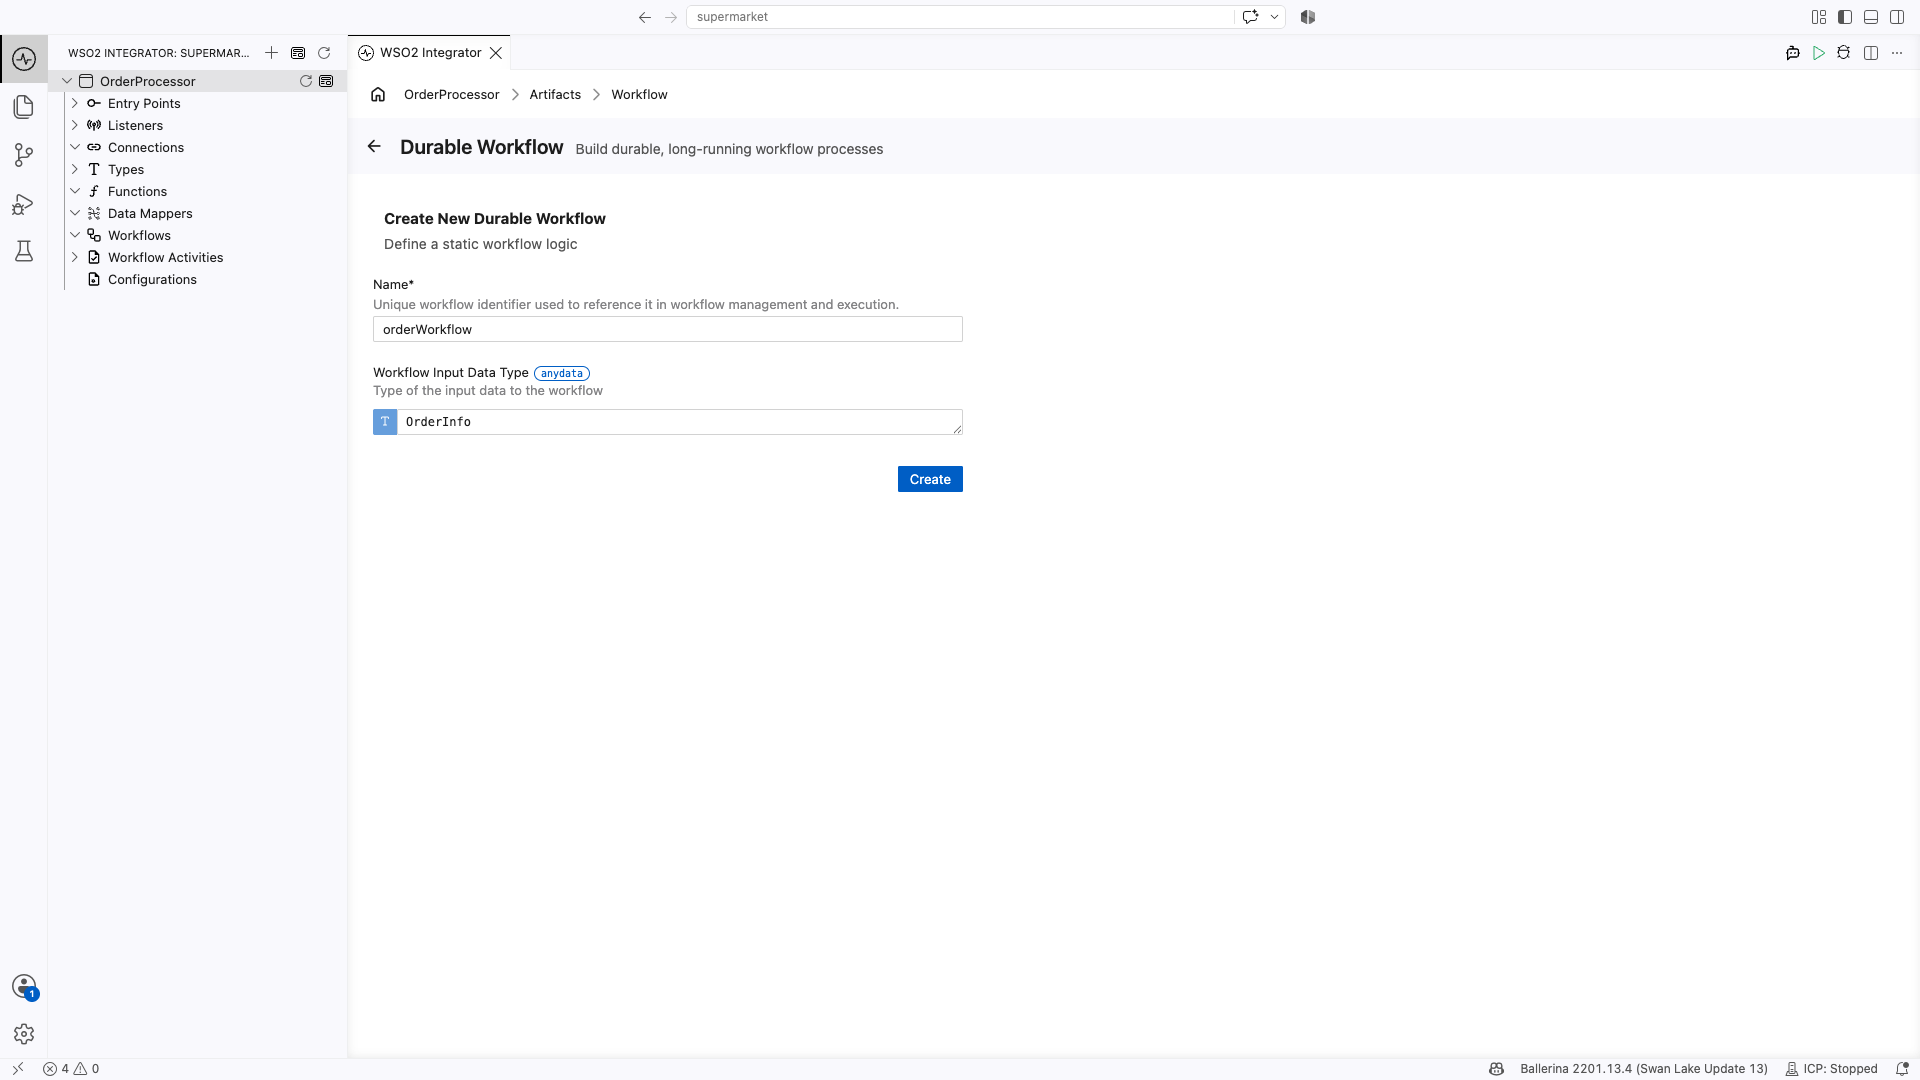
Task: Select the WSO2 Integrator editor tab
Action: click(x=430, y=53)
